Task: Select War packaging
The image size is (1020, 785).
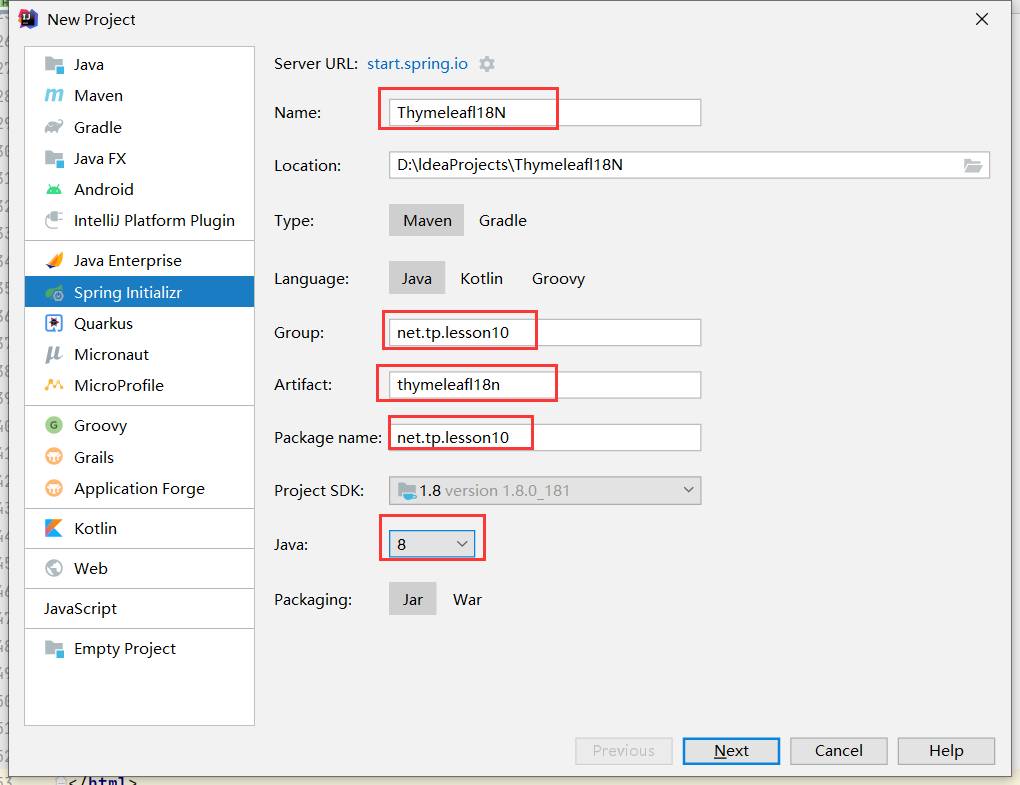Action: pyautogui.click(x=467, y=599)
